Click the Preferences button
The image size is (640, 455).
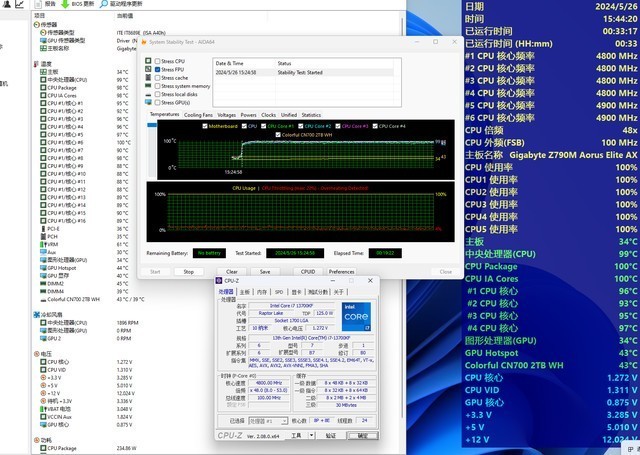coord(341,271)
